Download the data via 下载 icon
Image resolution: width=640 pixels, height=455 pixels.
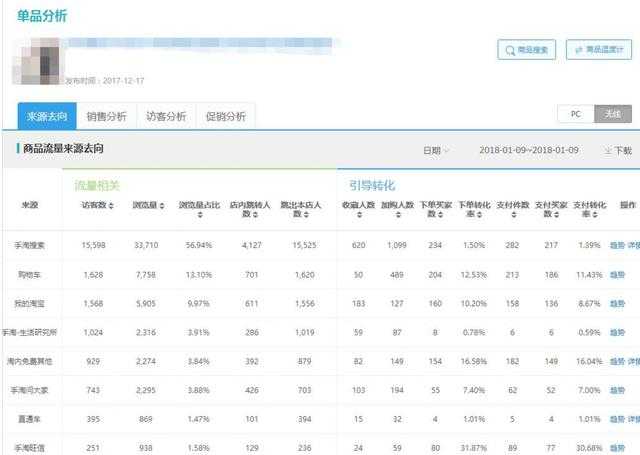pos(618,151)
